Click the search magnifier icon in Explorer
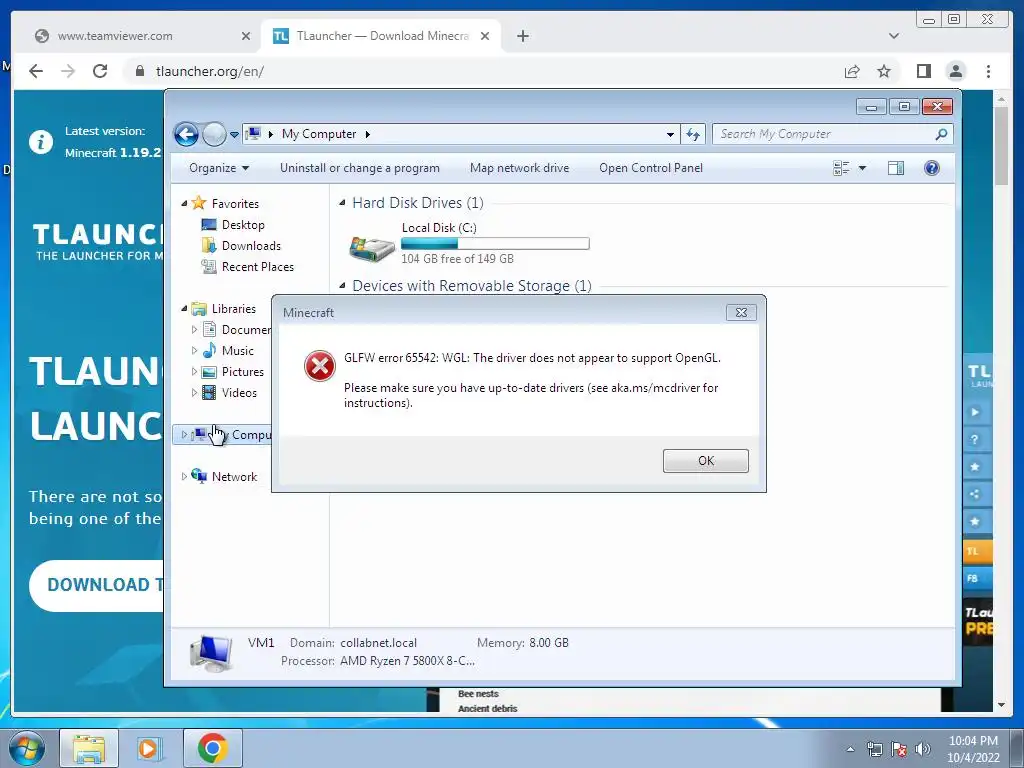The image size is (1024, 768). click(x=941, y=134)
